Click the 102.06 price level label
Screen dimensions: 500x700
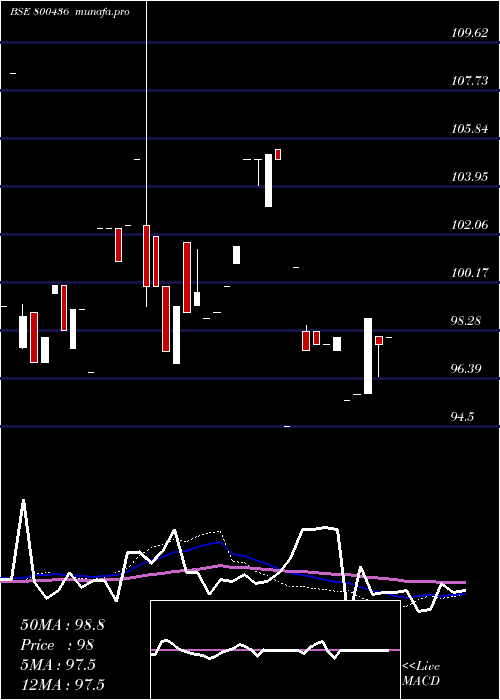(x=470, y=225)
